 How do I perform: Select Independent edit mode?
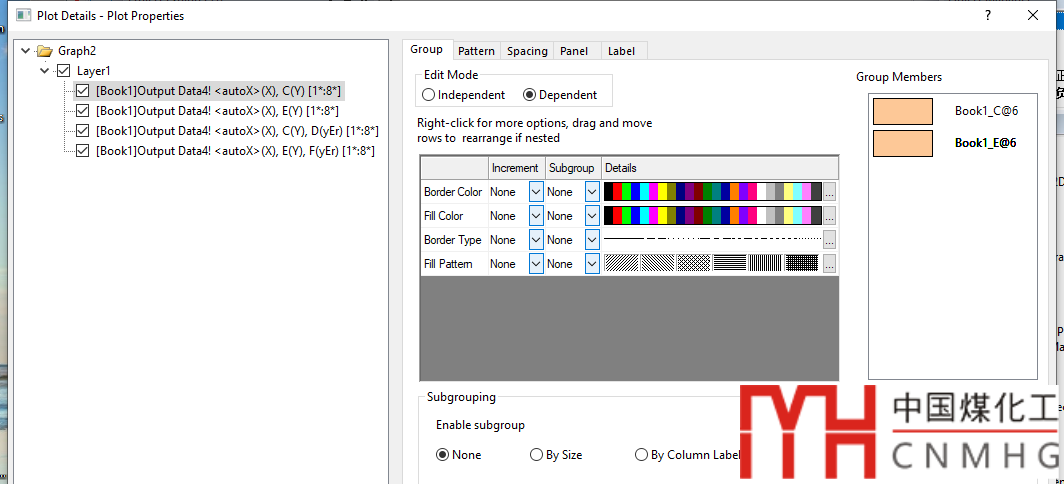pyautogui.click(x=429, y=95)
